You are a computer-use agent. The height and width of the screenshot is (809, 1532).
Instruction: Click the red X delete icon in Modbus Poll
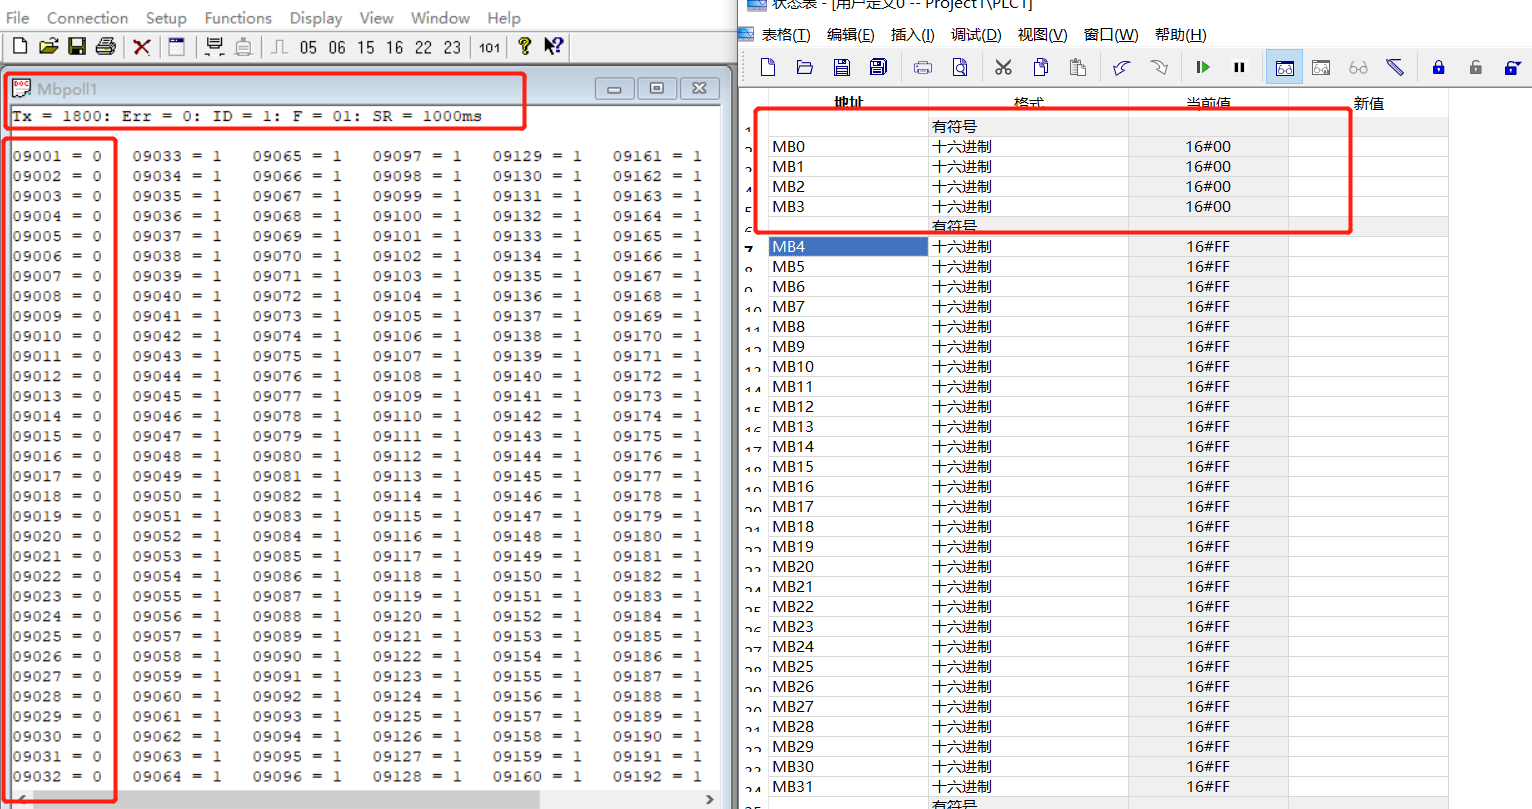pyautogui.click(x=142, y=46)
